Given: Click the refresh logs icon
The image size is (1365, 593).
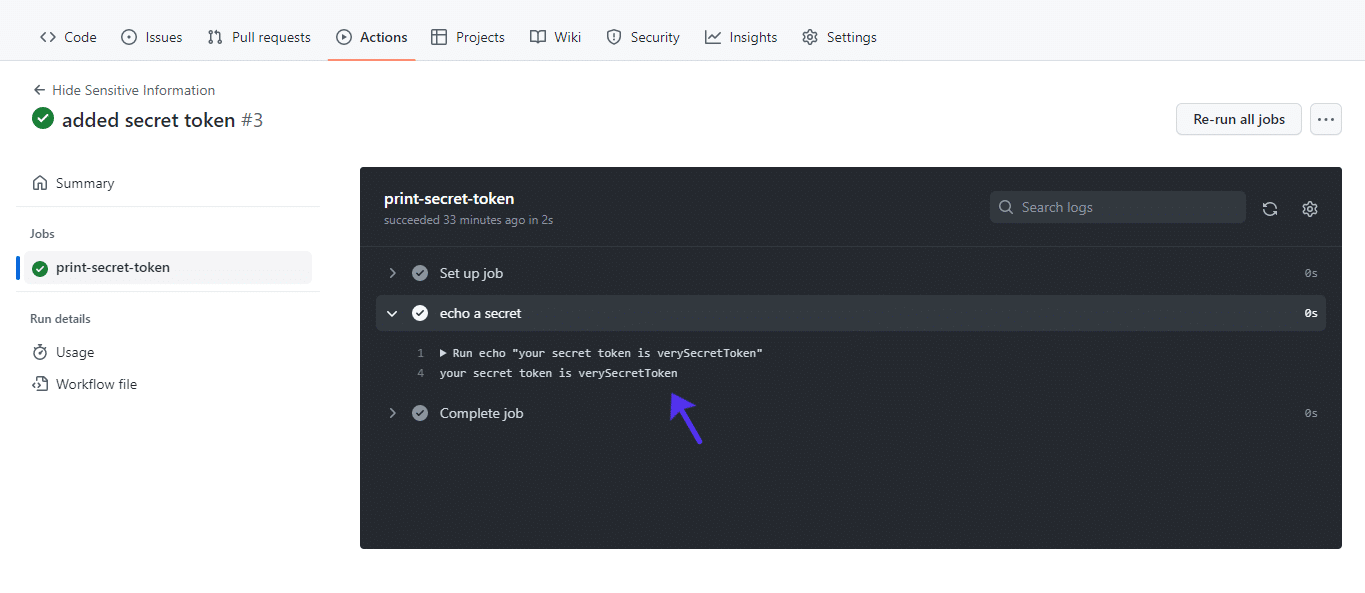Looking at the screenshot, I should (x=1269, y=208).
